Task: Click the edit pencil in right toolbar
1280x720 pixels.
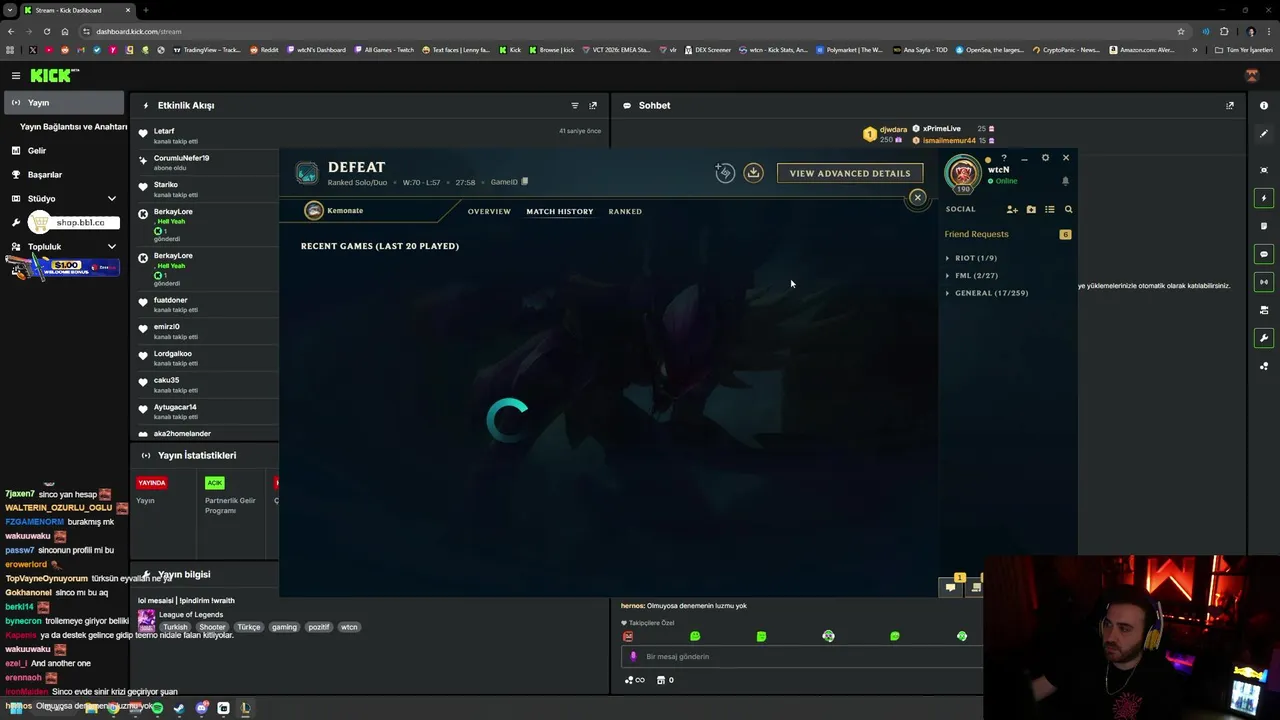Action: pyautogui.click(x=1264, y=134)
